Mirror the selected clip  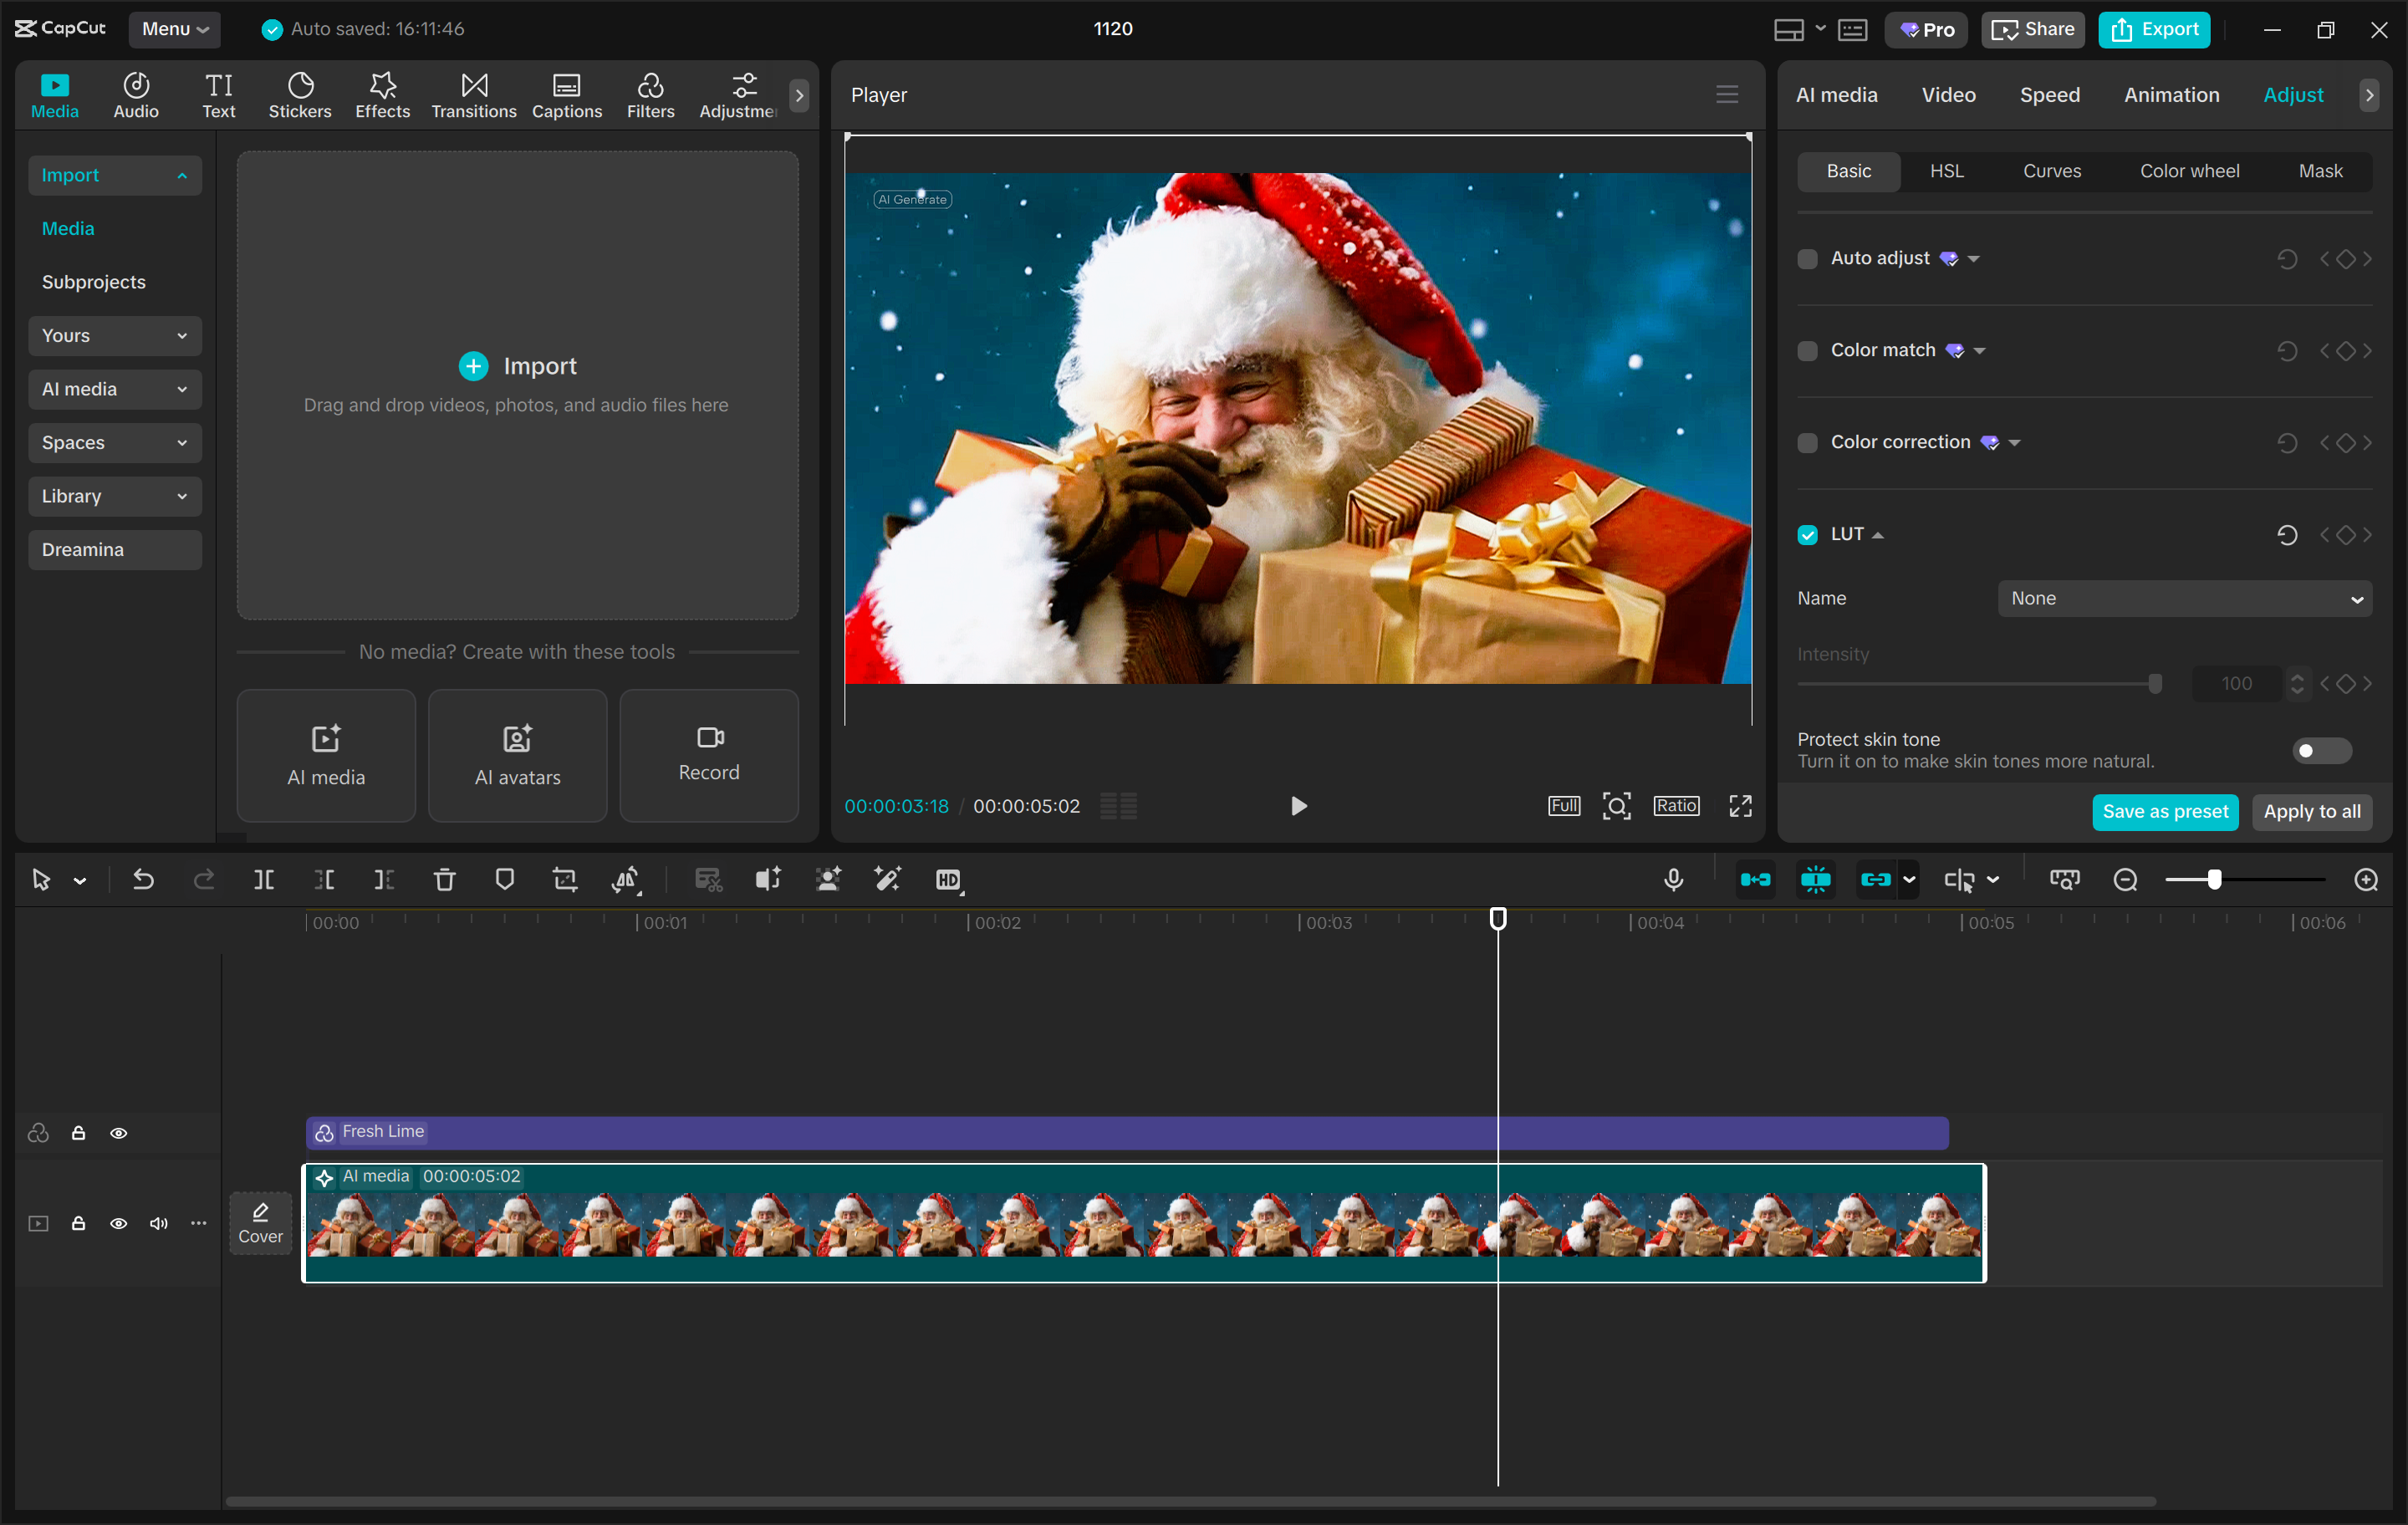point(625,880)
